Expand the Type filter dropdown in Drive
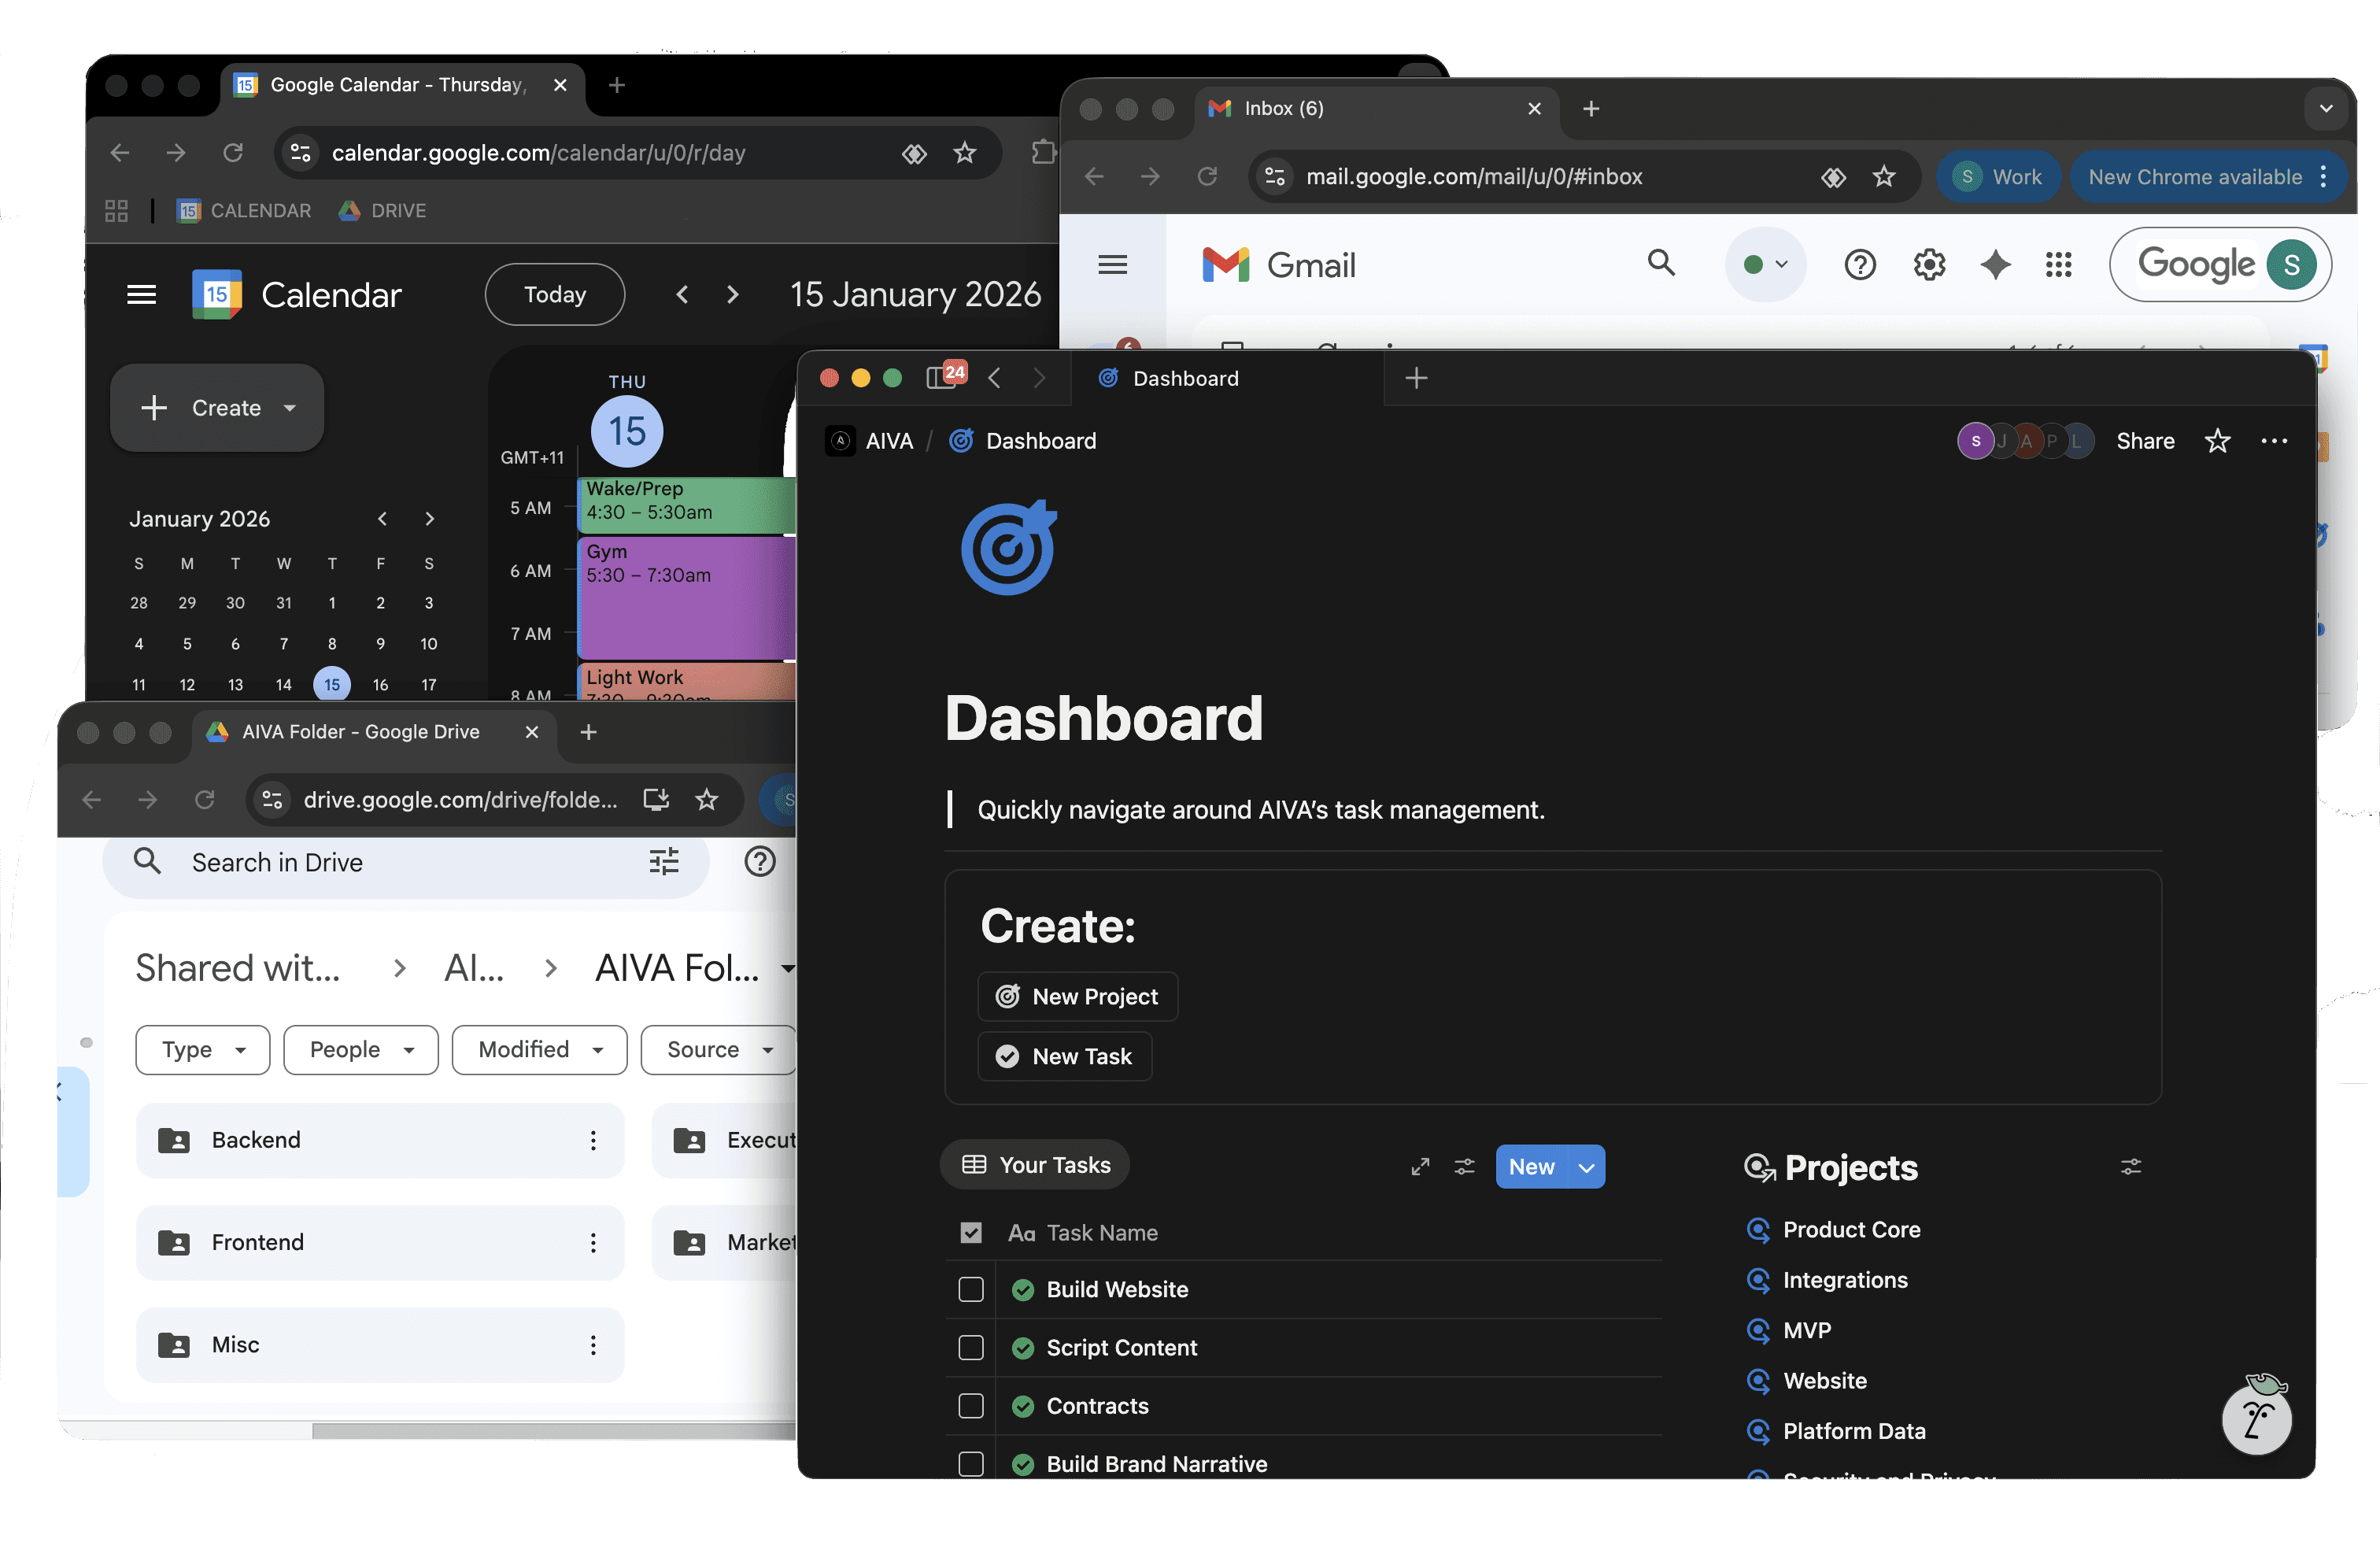Screen dimensions: 2380x1546 203,1049
